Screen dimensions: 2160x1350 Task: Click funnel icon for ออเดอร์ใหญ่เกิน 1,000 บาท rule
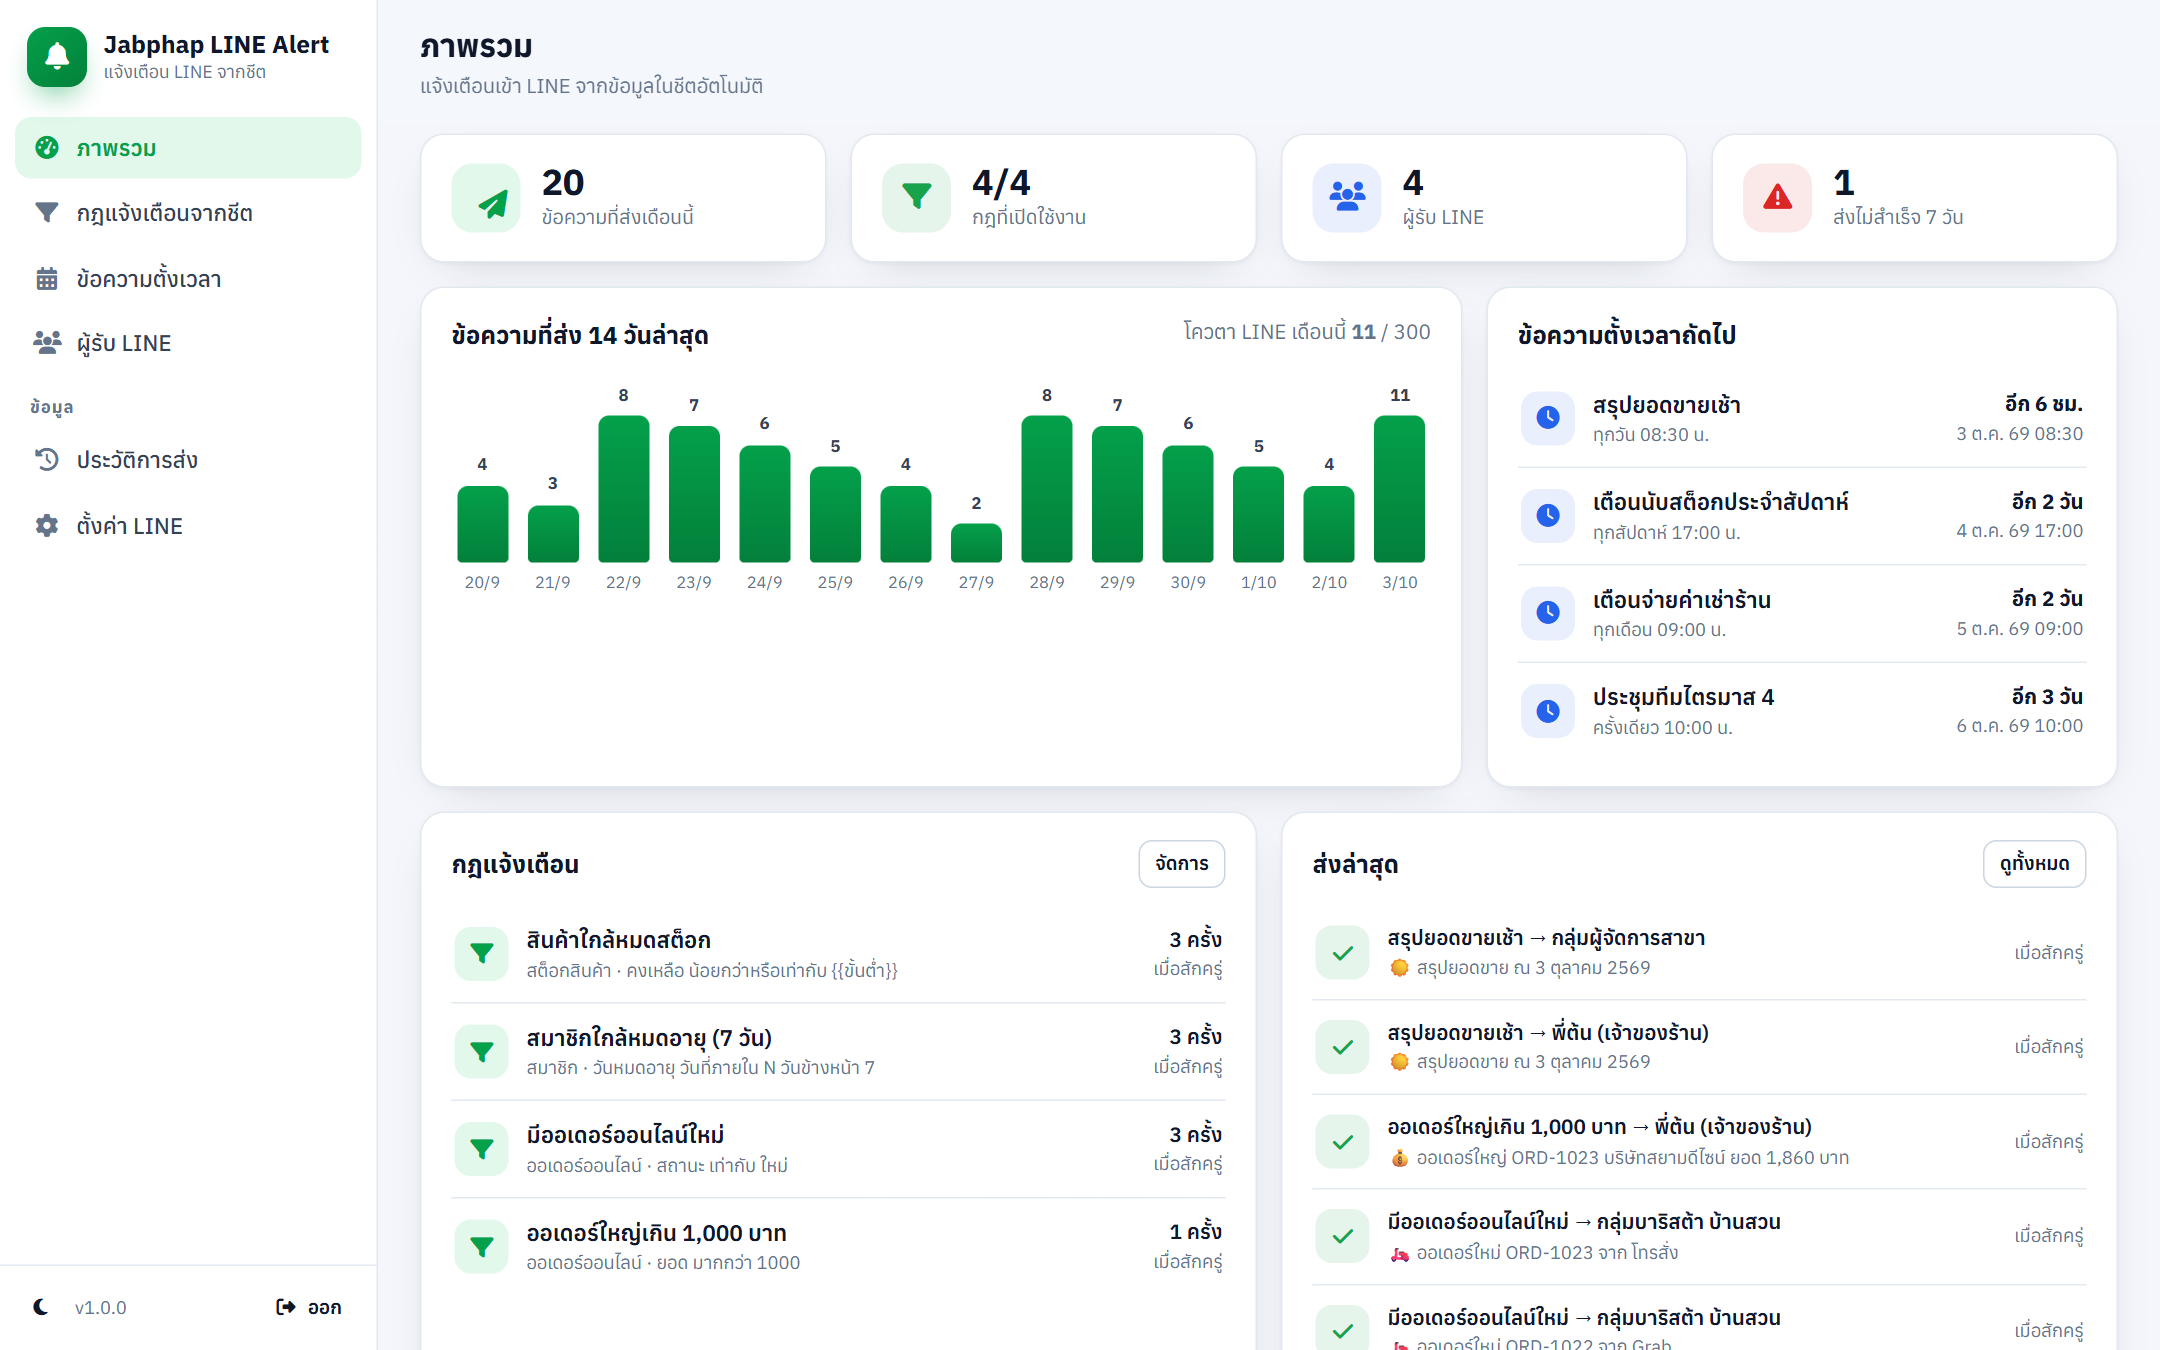[x=482, y=1247]
